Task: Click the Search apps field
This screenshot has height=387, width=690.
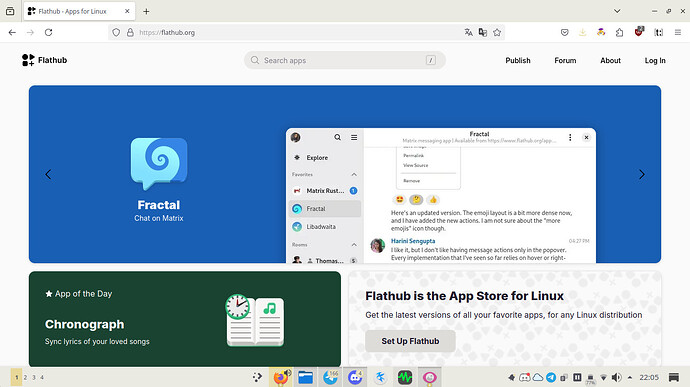Action: (x=345, y=60)
